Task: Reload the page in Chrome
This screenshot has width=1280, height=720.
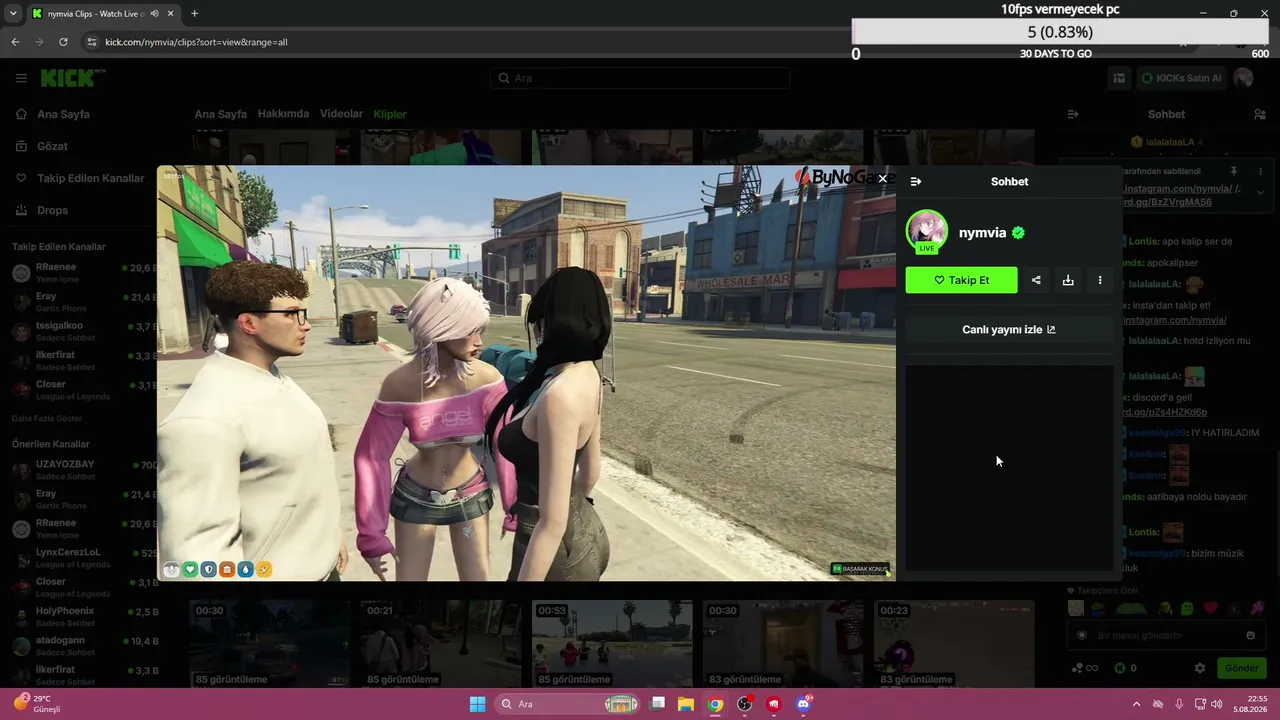Action: pos(63,42)
